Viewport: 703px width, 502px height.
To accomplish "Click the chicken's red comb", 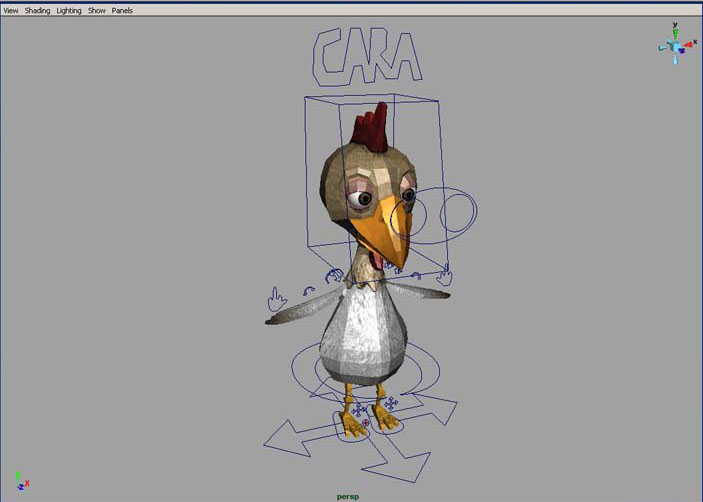I will click(371, 126).
